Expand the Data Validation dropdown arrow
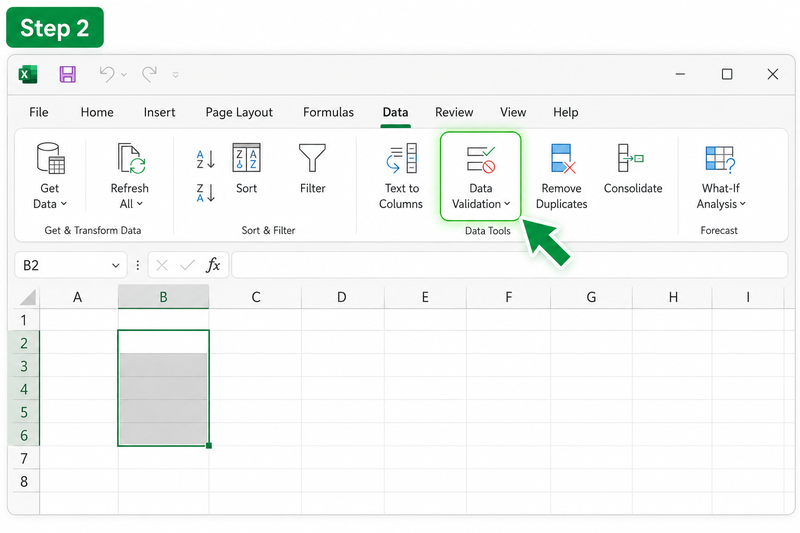This screenshot has width=800, height=533. click(x=507, y=204)
